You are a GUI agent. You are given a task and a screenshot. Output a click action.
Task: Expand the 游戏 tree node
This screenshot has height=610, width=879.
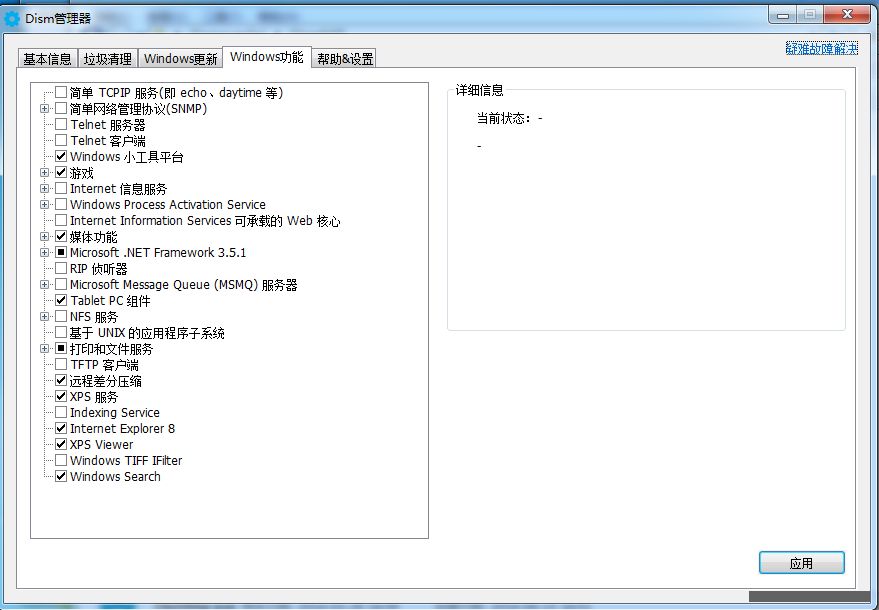point(44,172)
